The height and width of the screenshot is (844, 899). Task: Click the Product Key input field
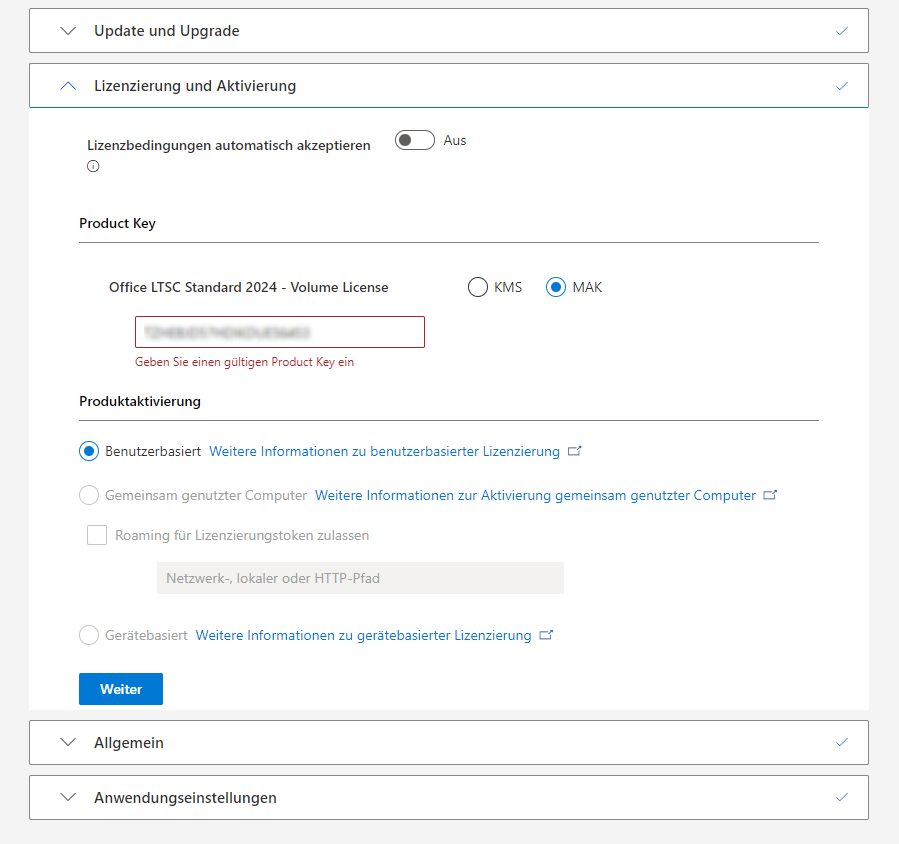click(279, 331)
